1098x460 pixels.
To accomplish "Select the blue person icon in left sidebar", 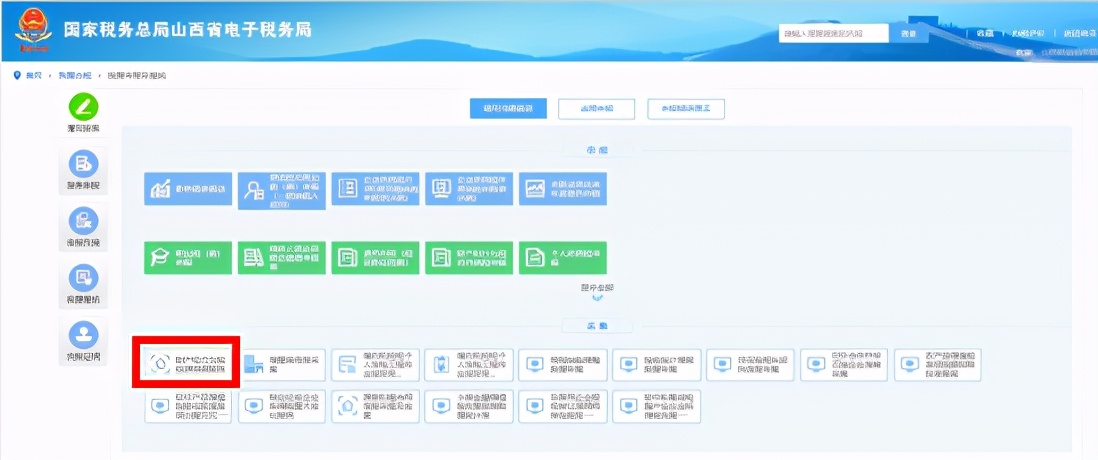I will pos(84,336).
